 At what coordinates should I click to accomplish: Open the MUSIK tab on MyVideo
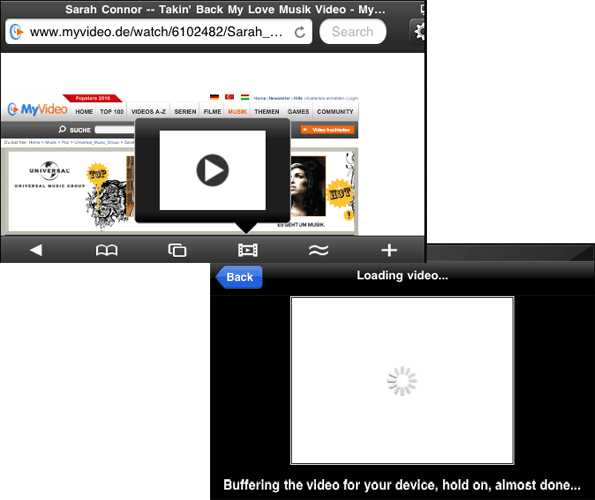coord(237,112)
